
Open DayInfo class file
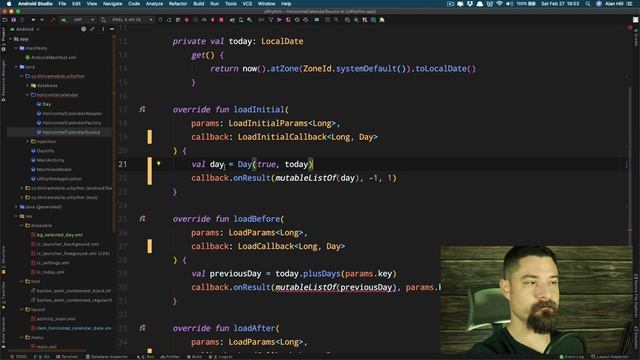[42, 151]
